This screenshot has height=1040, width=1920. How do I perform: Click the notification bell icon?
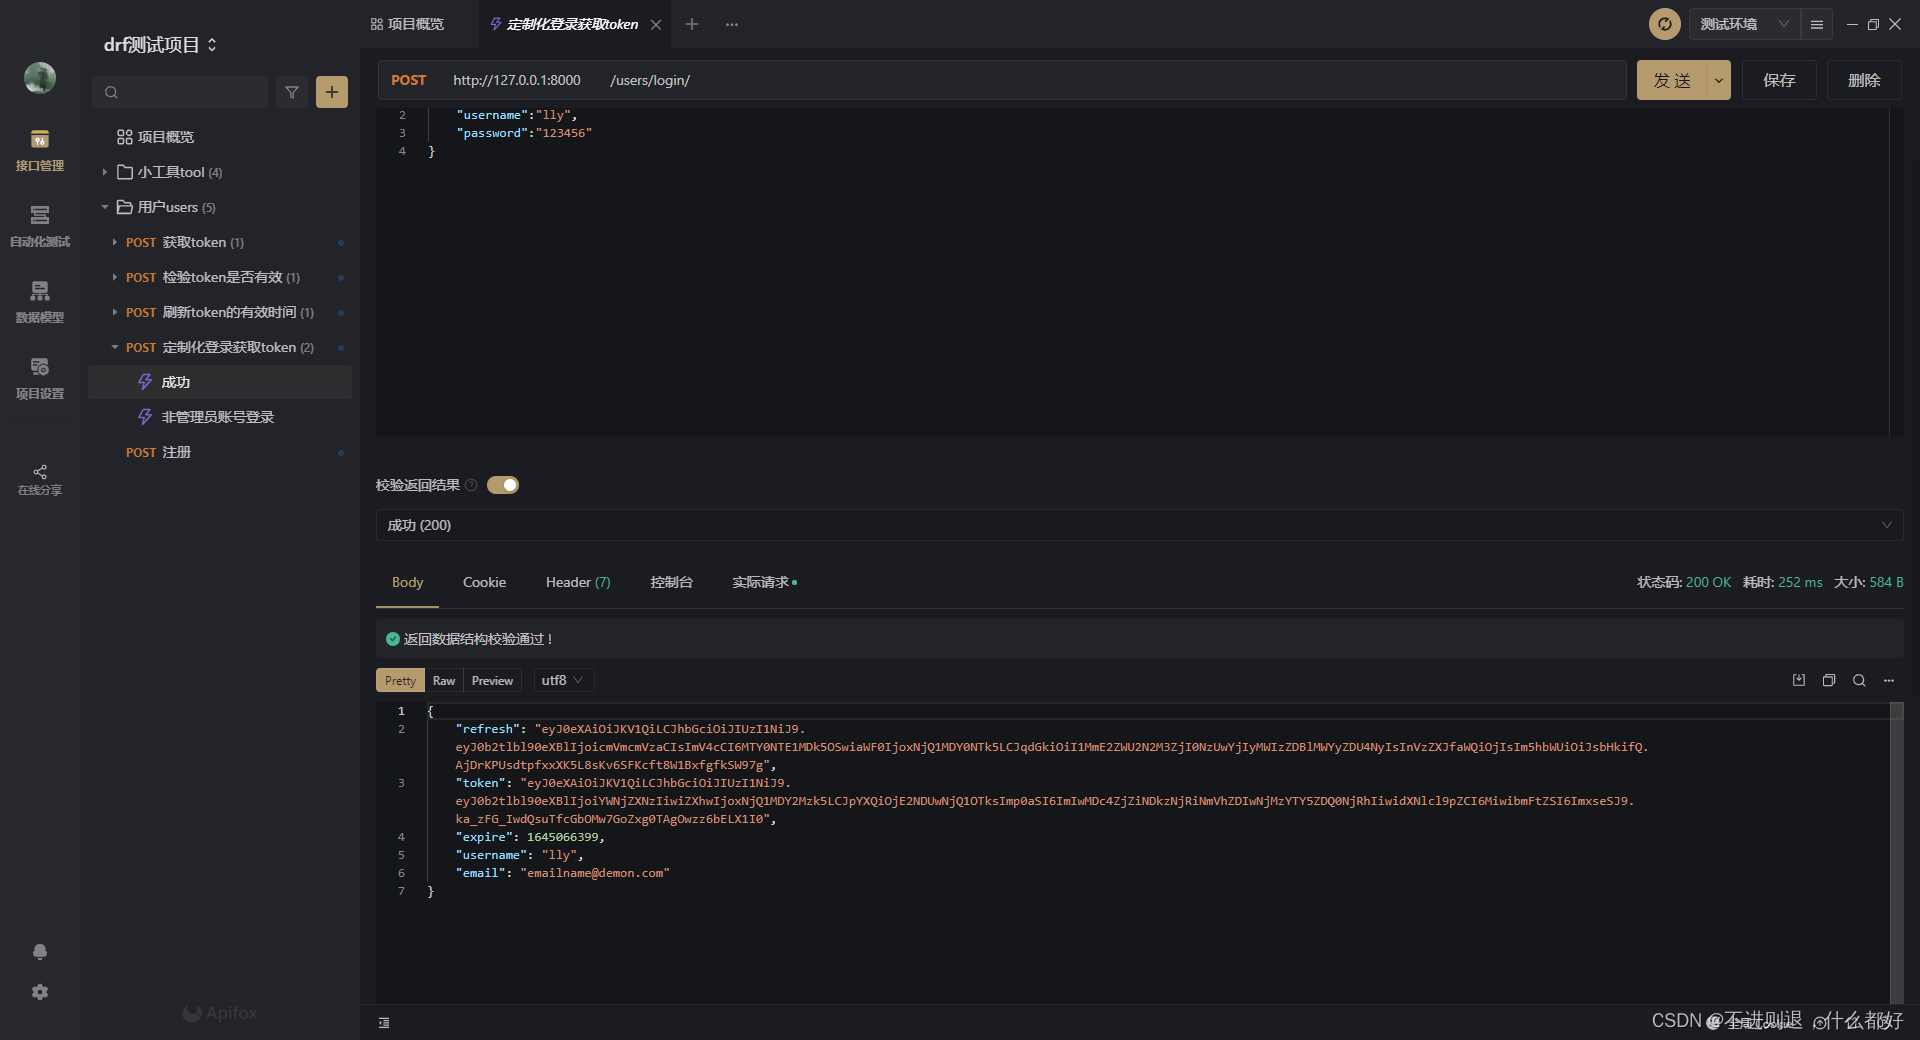[x=40, y=952]
